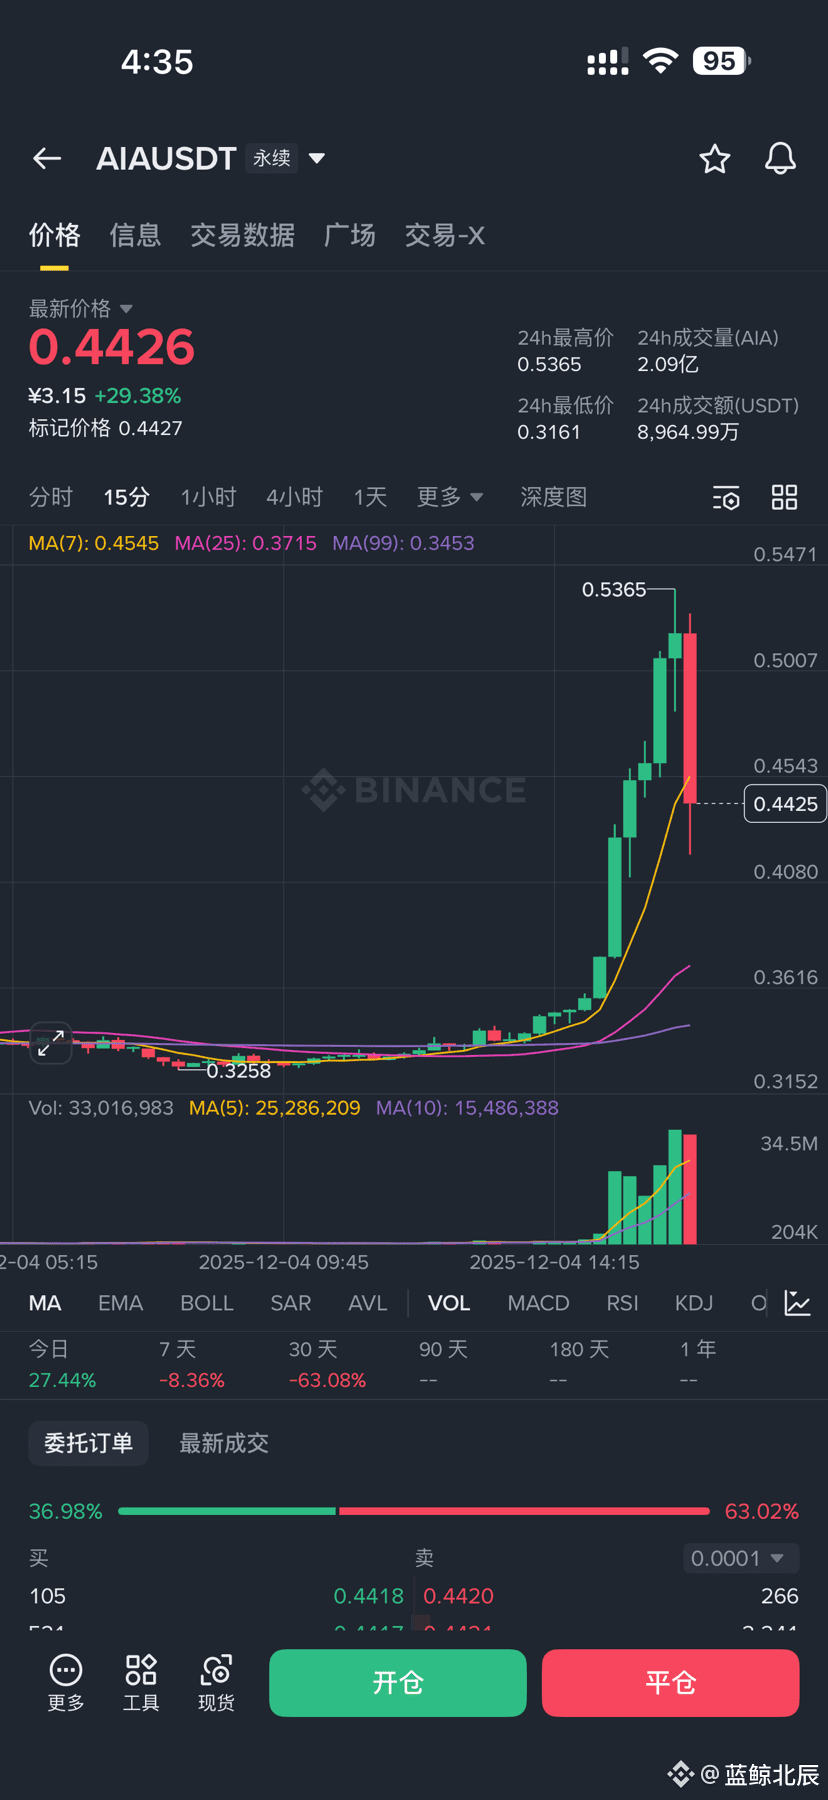Tap the 24h成交额 8,964.99万 value
This screenshot has height=1800, width=828.
point(688,432)
